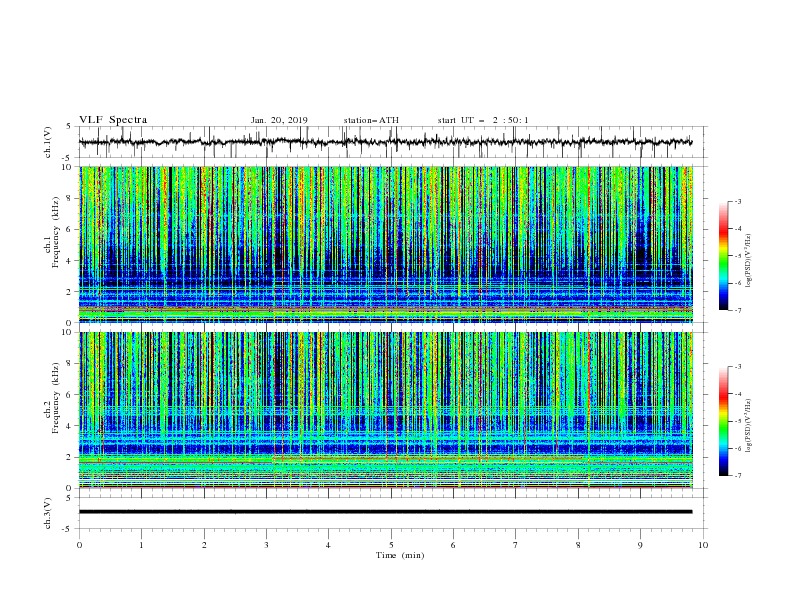Click the thick black ch.3 voltage trace
792x612 pixels.
coord(385,512)
